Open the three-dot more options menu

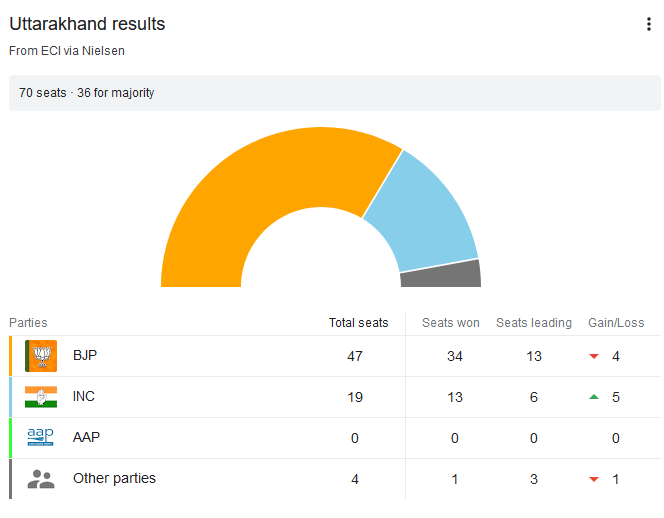(648, 25)
